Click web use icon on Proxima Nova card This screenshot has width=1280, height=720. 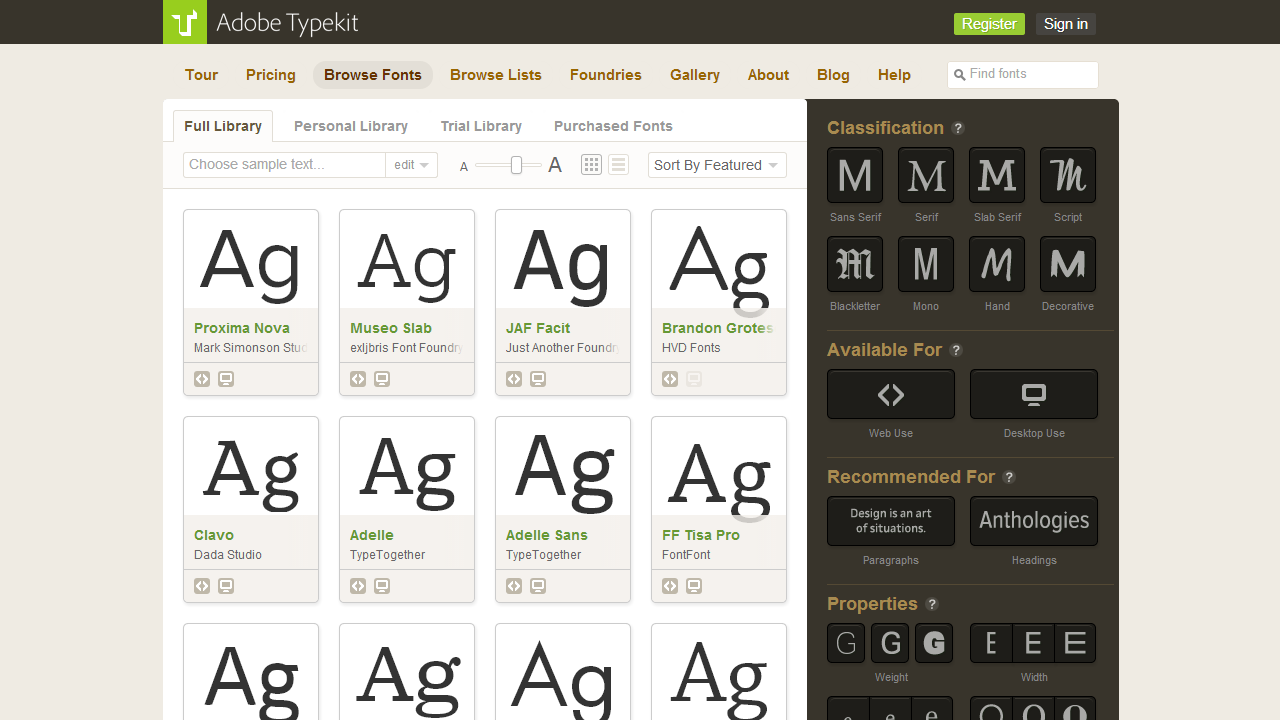tap(202, 379)
